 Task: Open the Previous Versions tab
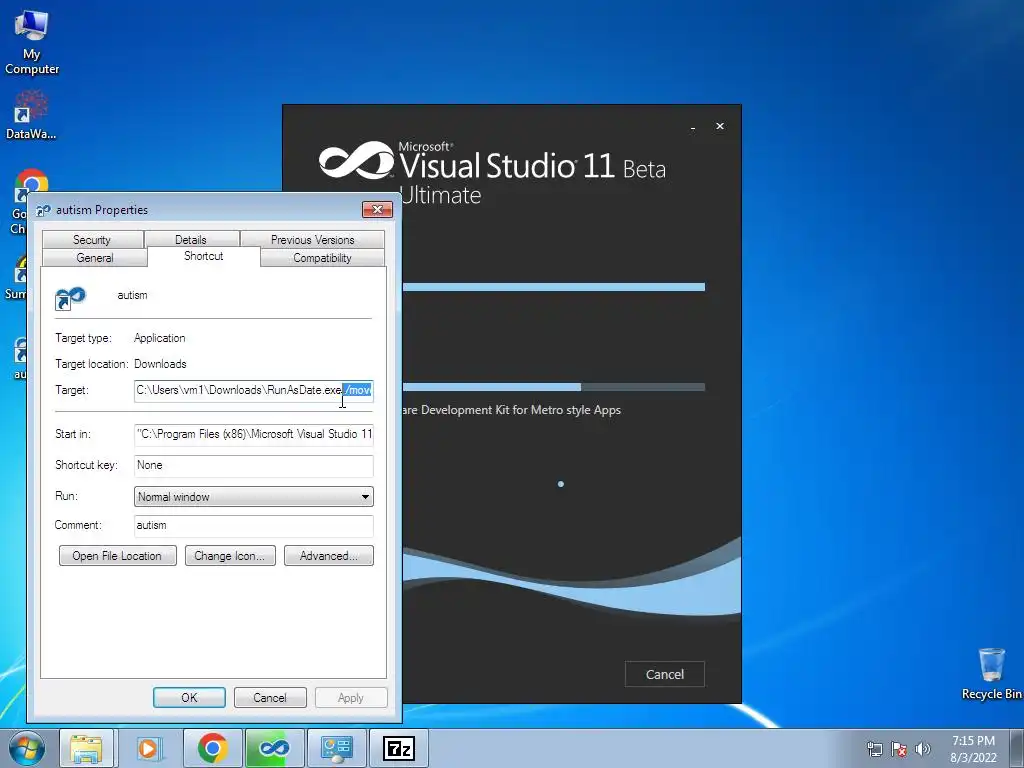[312, 240]
